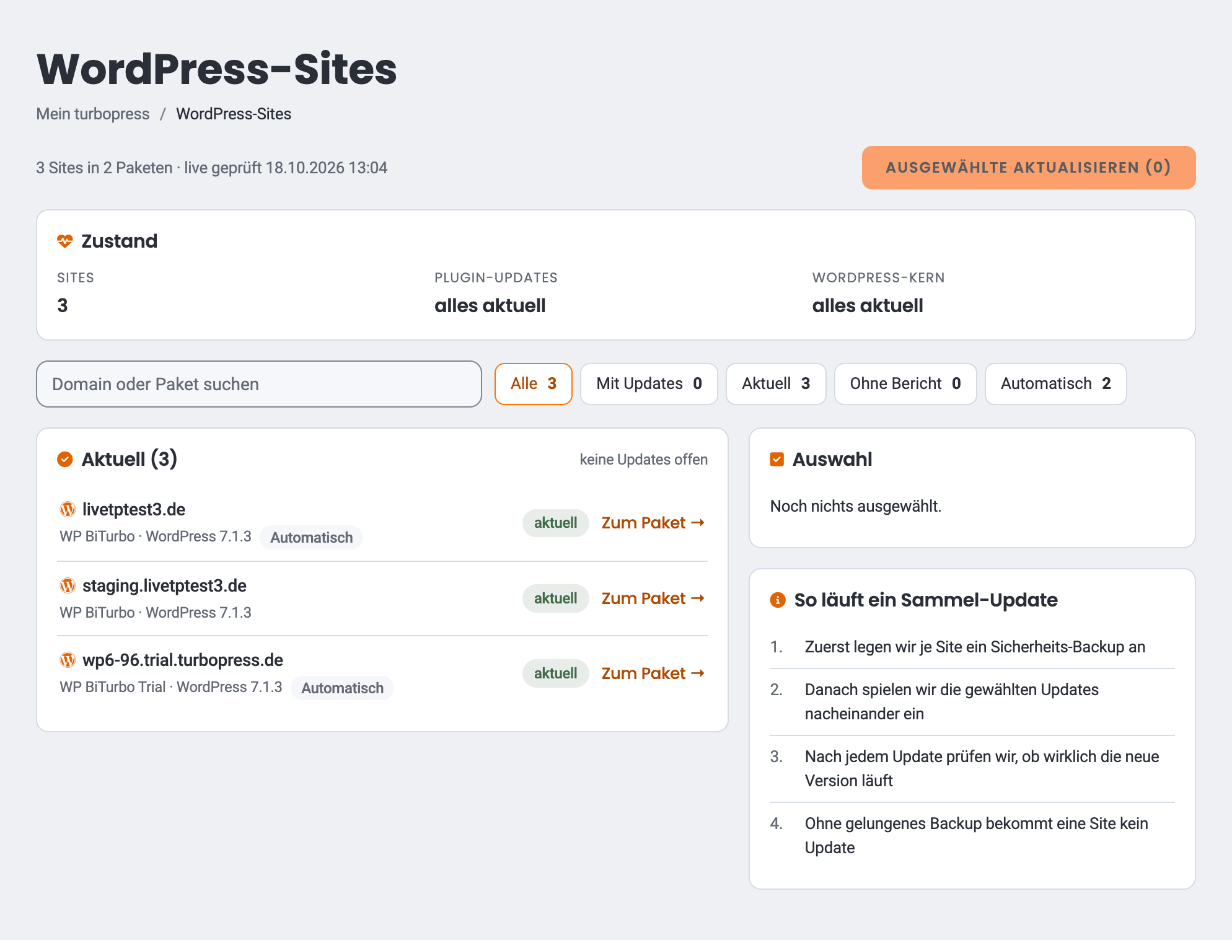
Task: Select the Ohne Bericht filter
Action: tap(905, 384)
